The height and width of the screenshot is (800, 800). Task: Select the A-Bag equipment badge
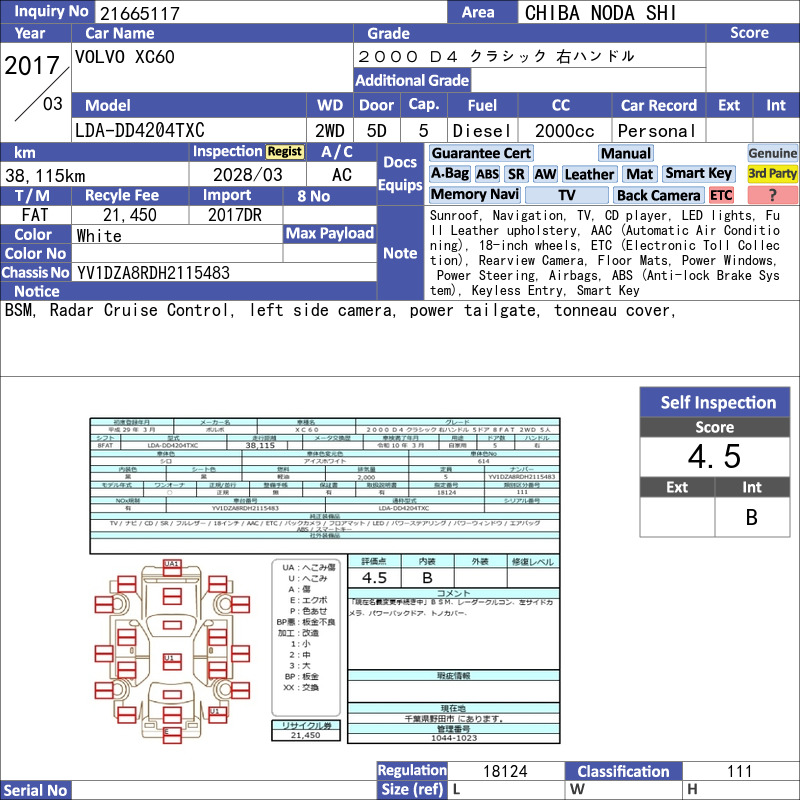449,174
